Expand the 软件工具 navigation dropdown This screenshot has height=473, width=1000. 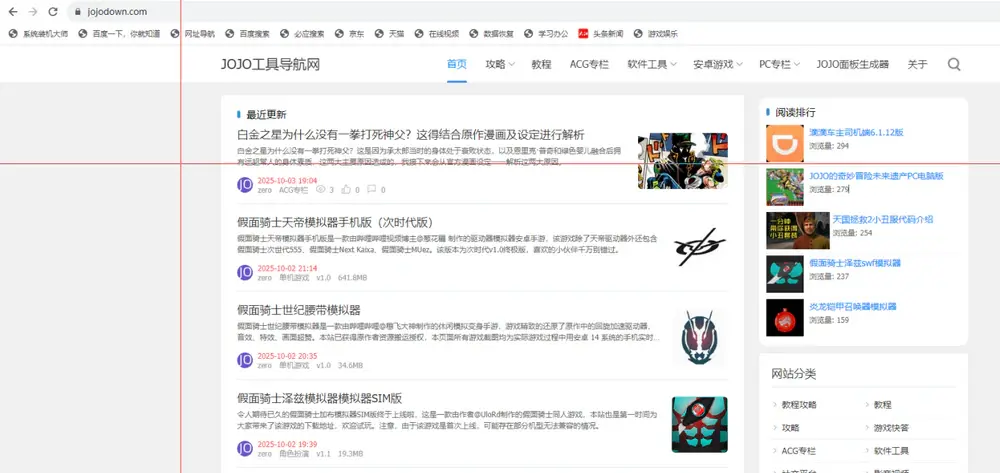coord(652,64)
